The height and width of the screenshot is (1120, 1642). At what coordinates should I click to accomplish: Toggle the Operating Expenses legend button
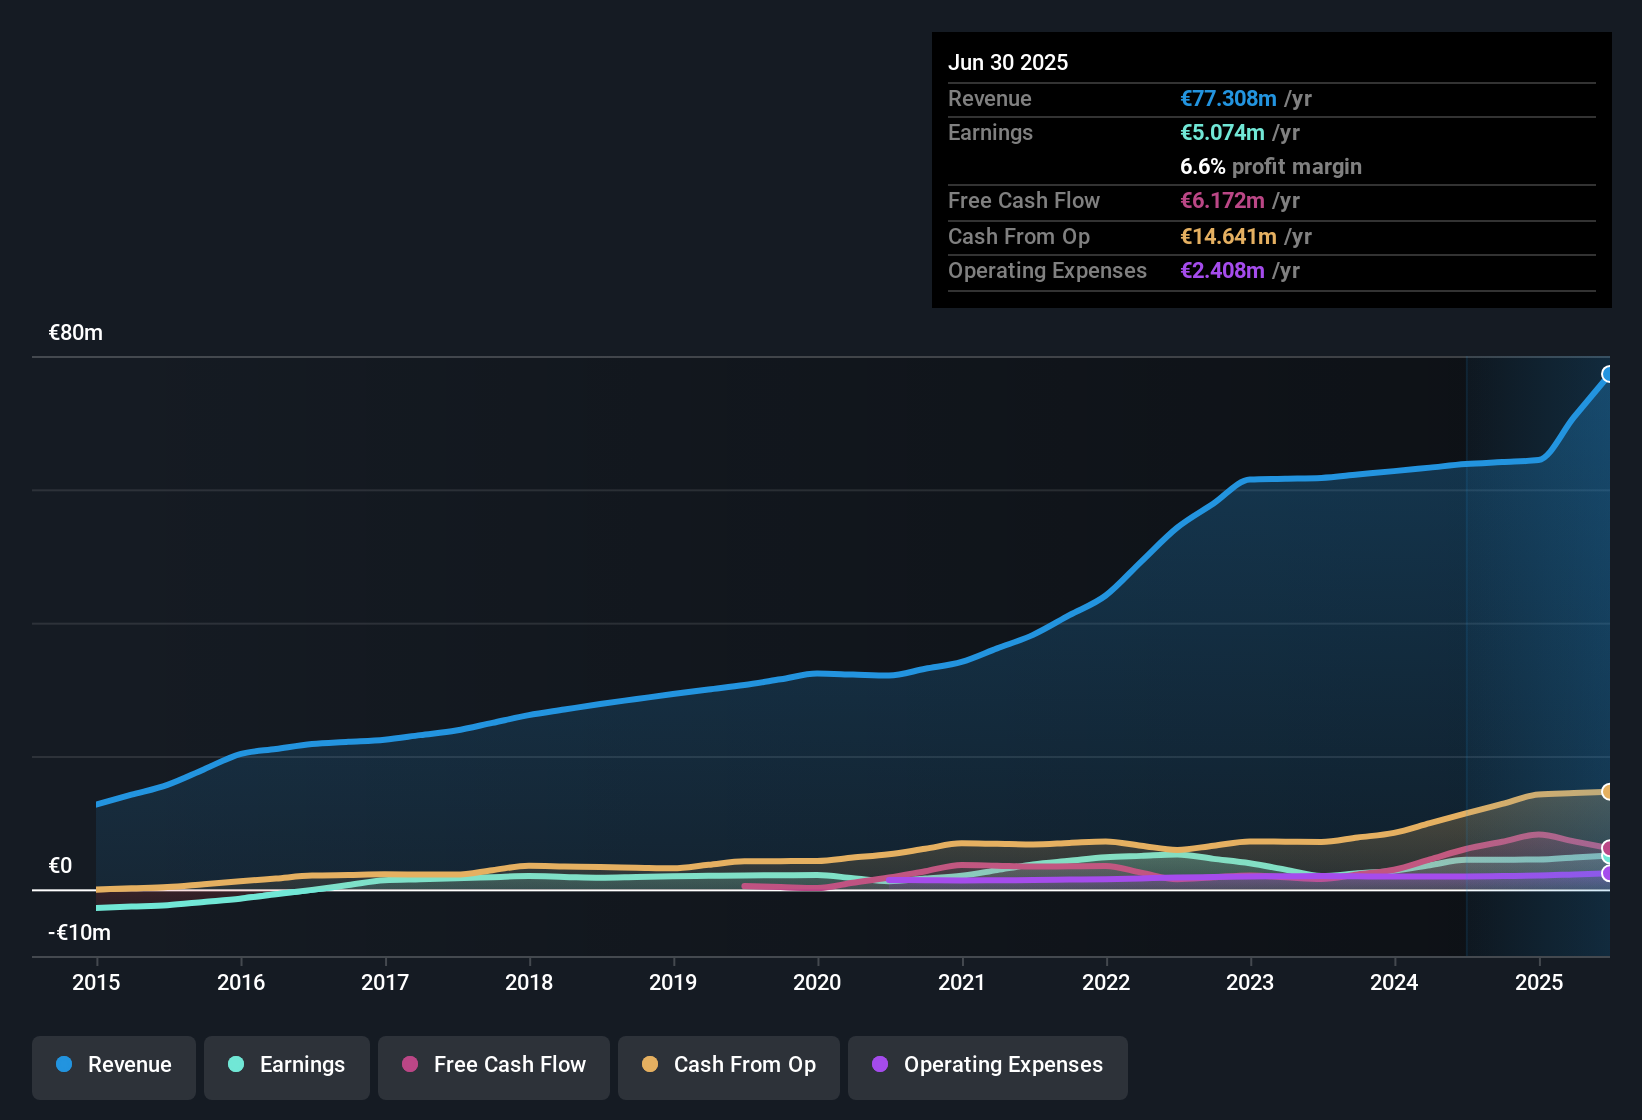(988, 1067)
